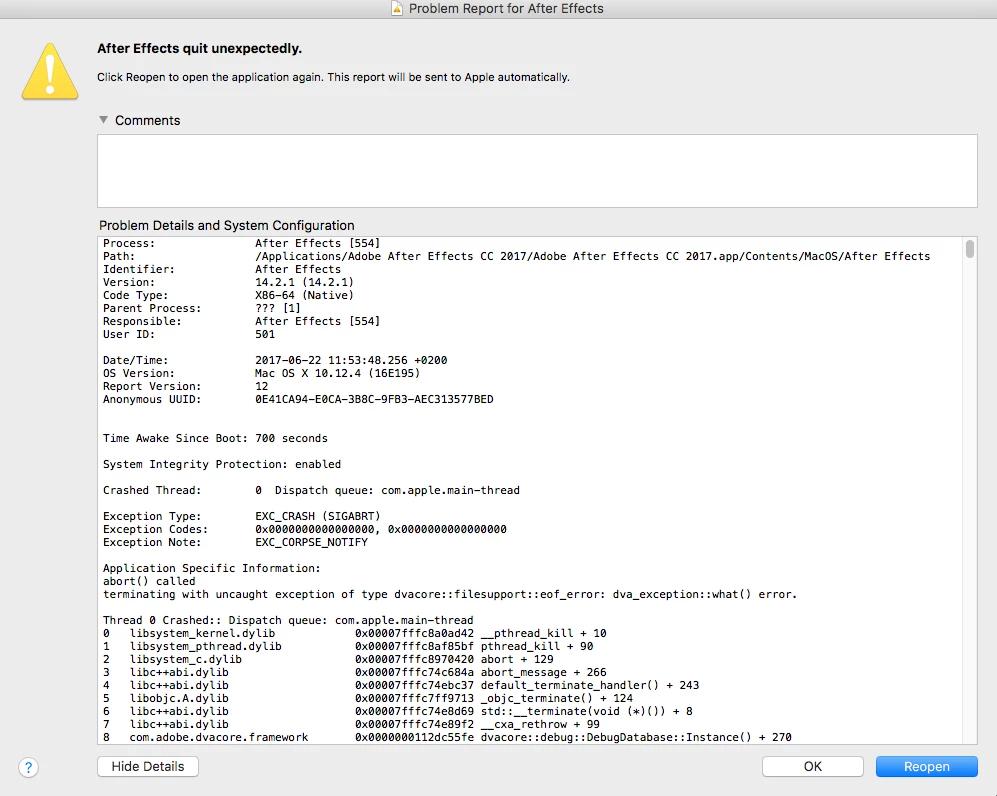This screenshot has height=796, width=997.
Task: Click the "abort_message + 266" stack row
Action: (x=355, y=673)
